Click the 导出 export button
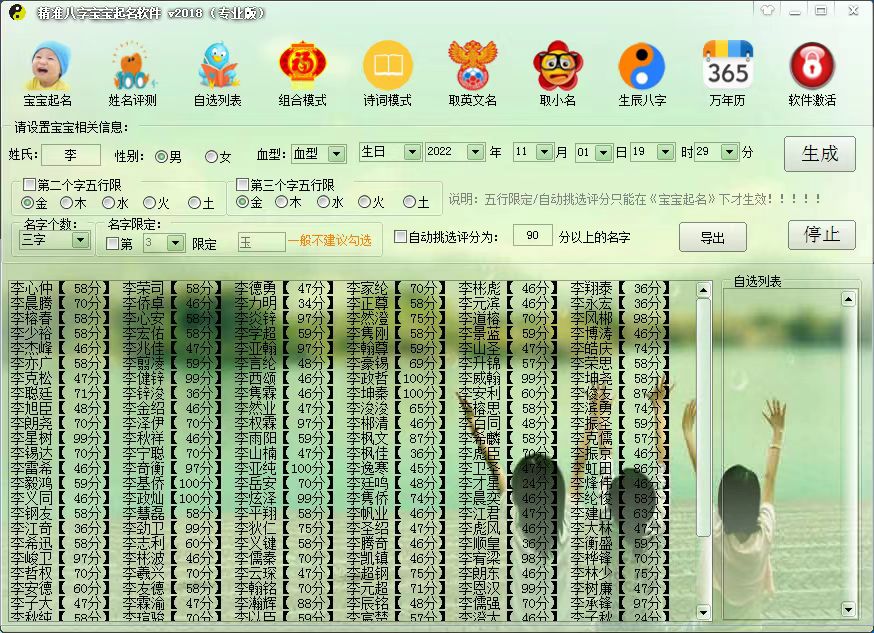This screenshot has width=874, height=633. coord(713,236)
